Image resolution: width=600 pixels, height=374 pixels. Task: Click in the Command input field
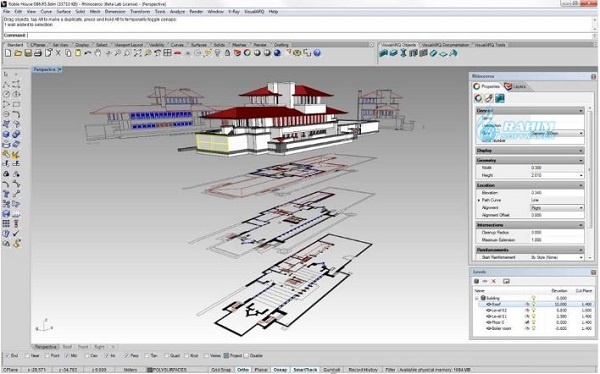click(310, 35)
